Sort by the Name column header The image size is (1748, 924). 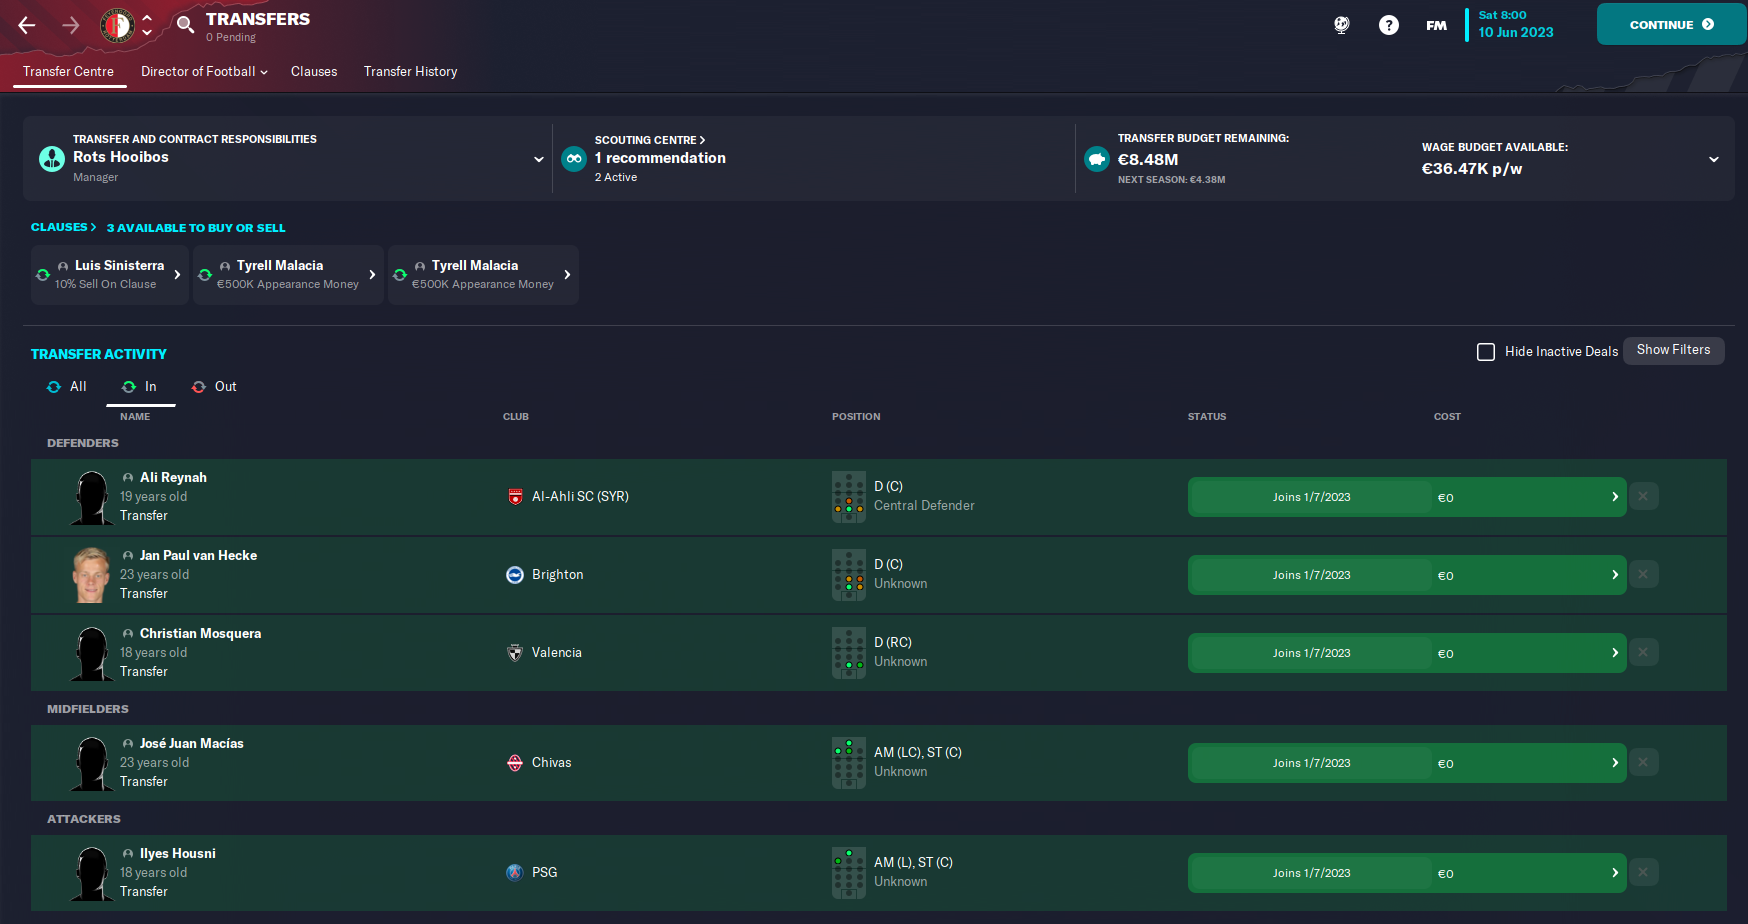[135, 417]
